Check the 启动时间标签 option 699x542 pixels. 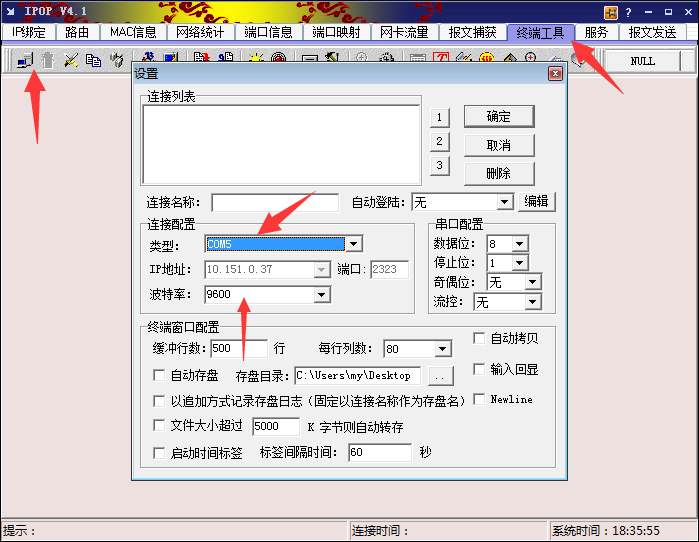click(159, 453)
